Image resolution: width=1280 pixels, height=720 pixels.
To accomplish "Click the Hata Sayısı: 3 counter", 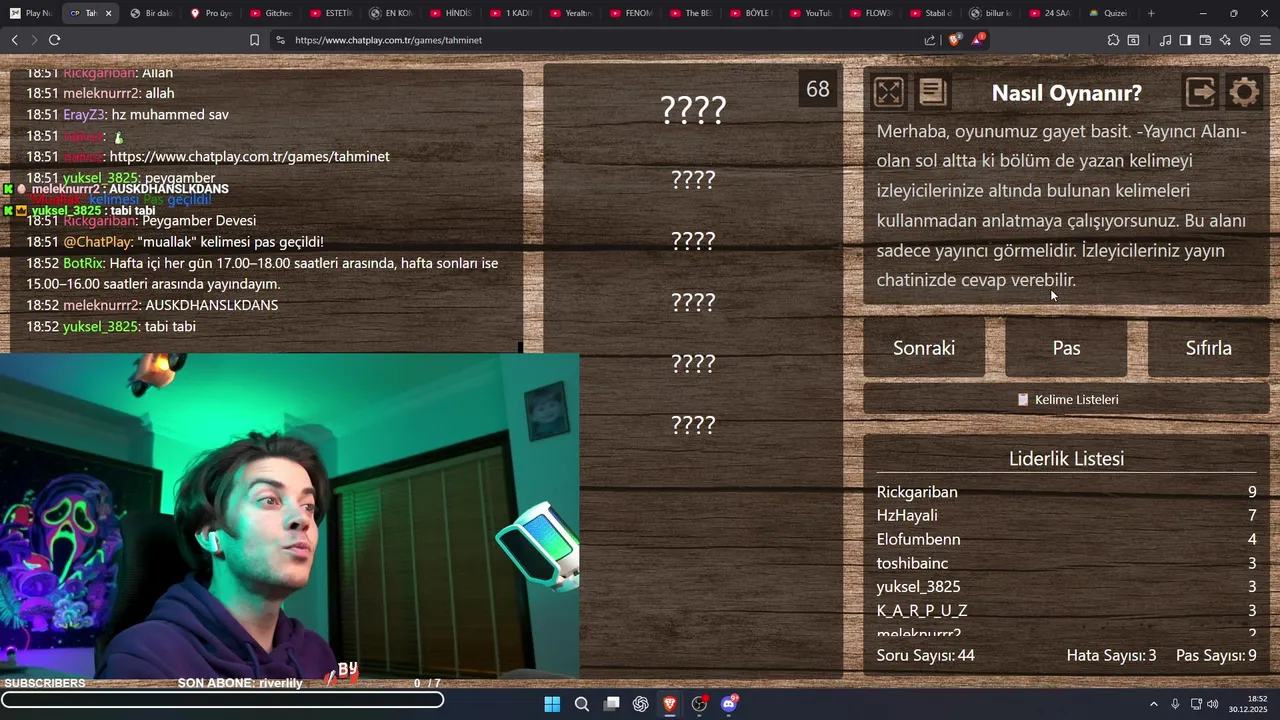I will 1111,656.
